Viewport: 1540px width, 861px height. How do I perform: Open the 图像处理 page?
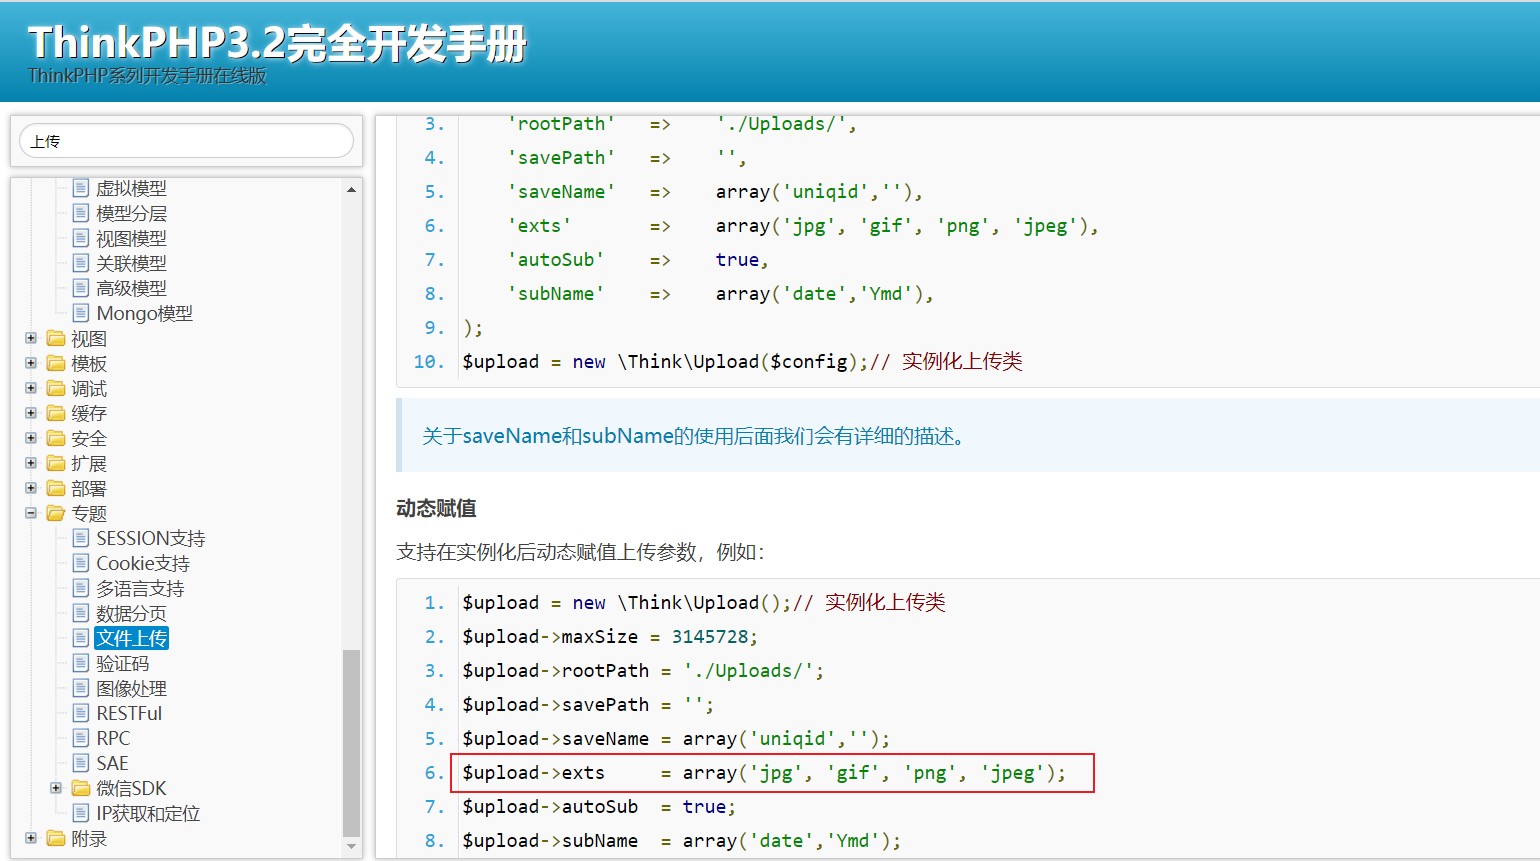(x=131, y=688)
